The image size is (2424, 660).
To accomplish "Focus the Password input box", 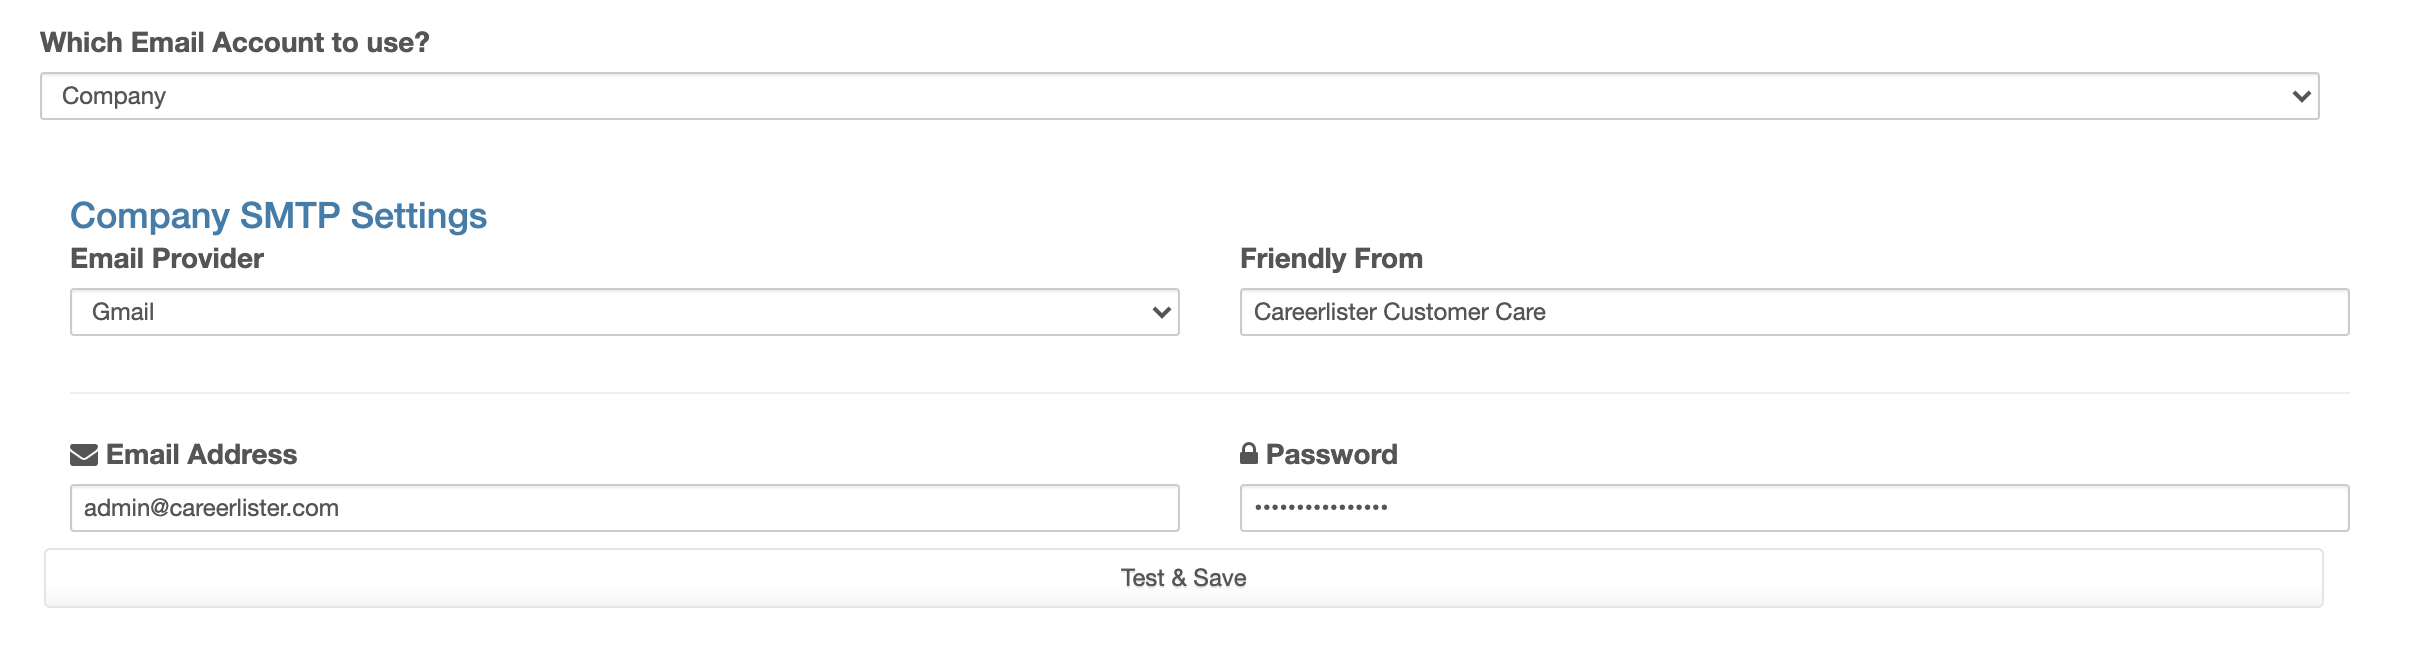I will click(1794, 508).
